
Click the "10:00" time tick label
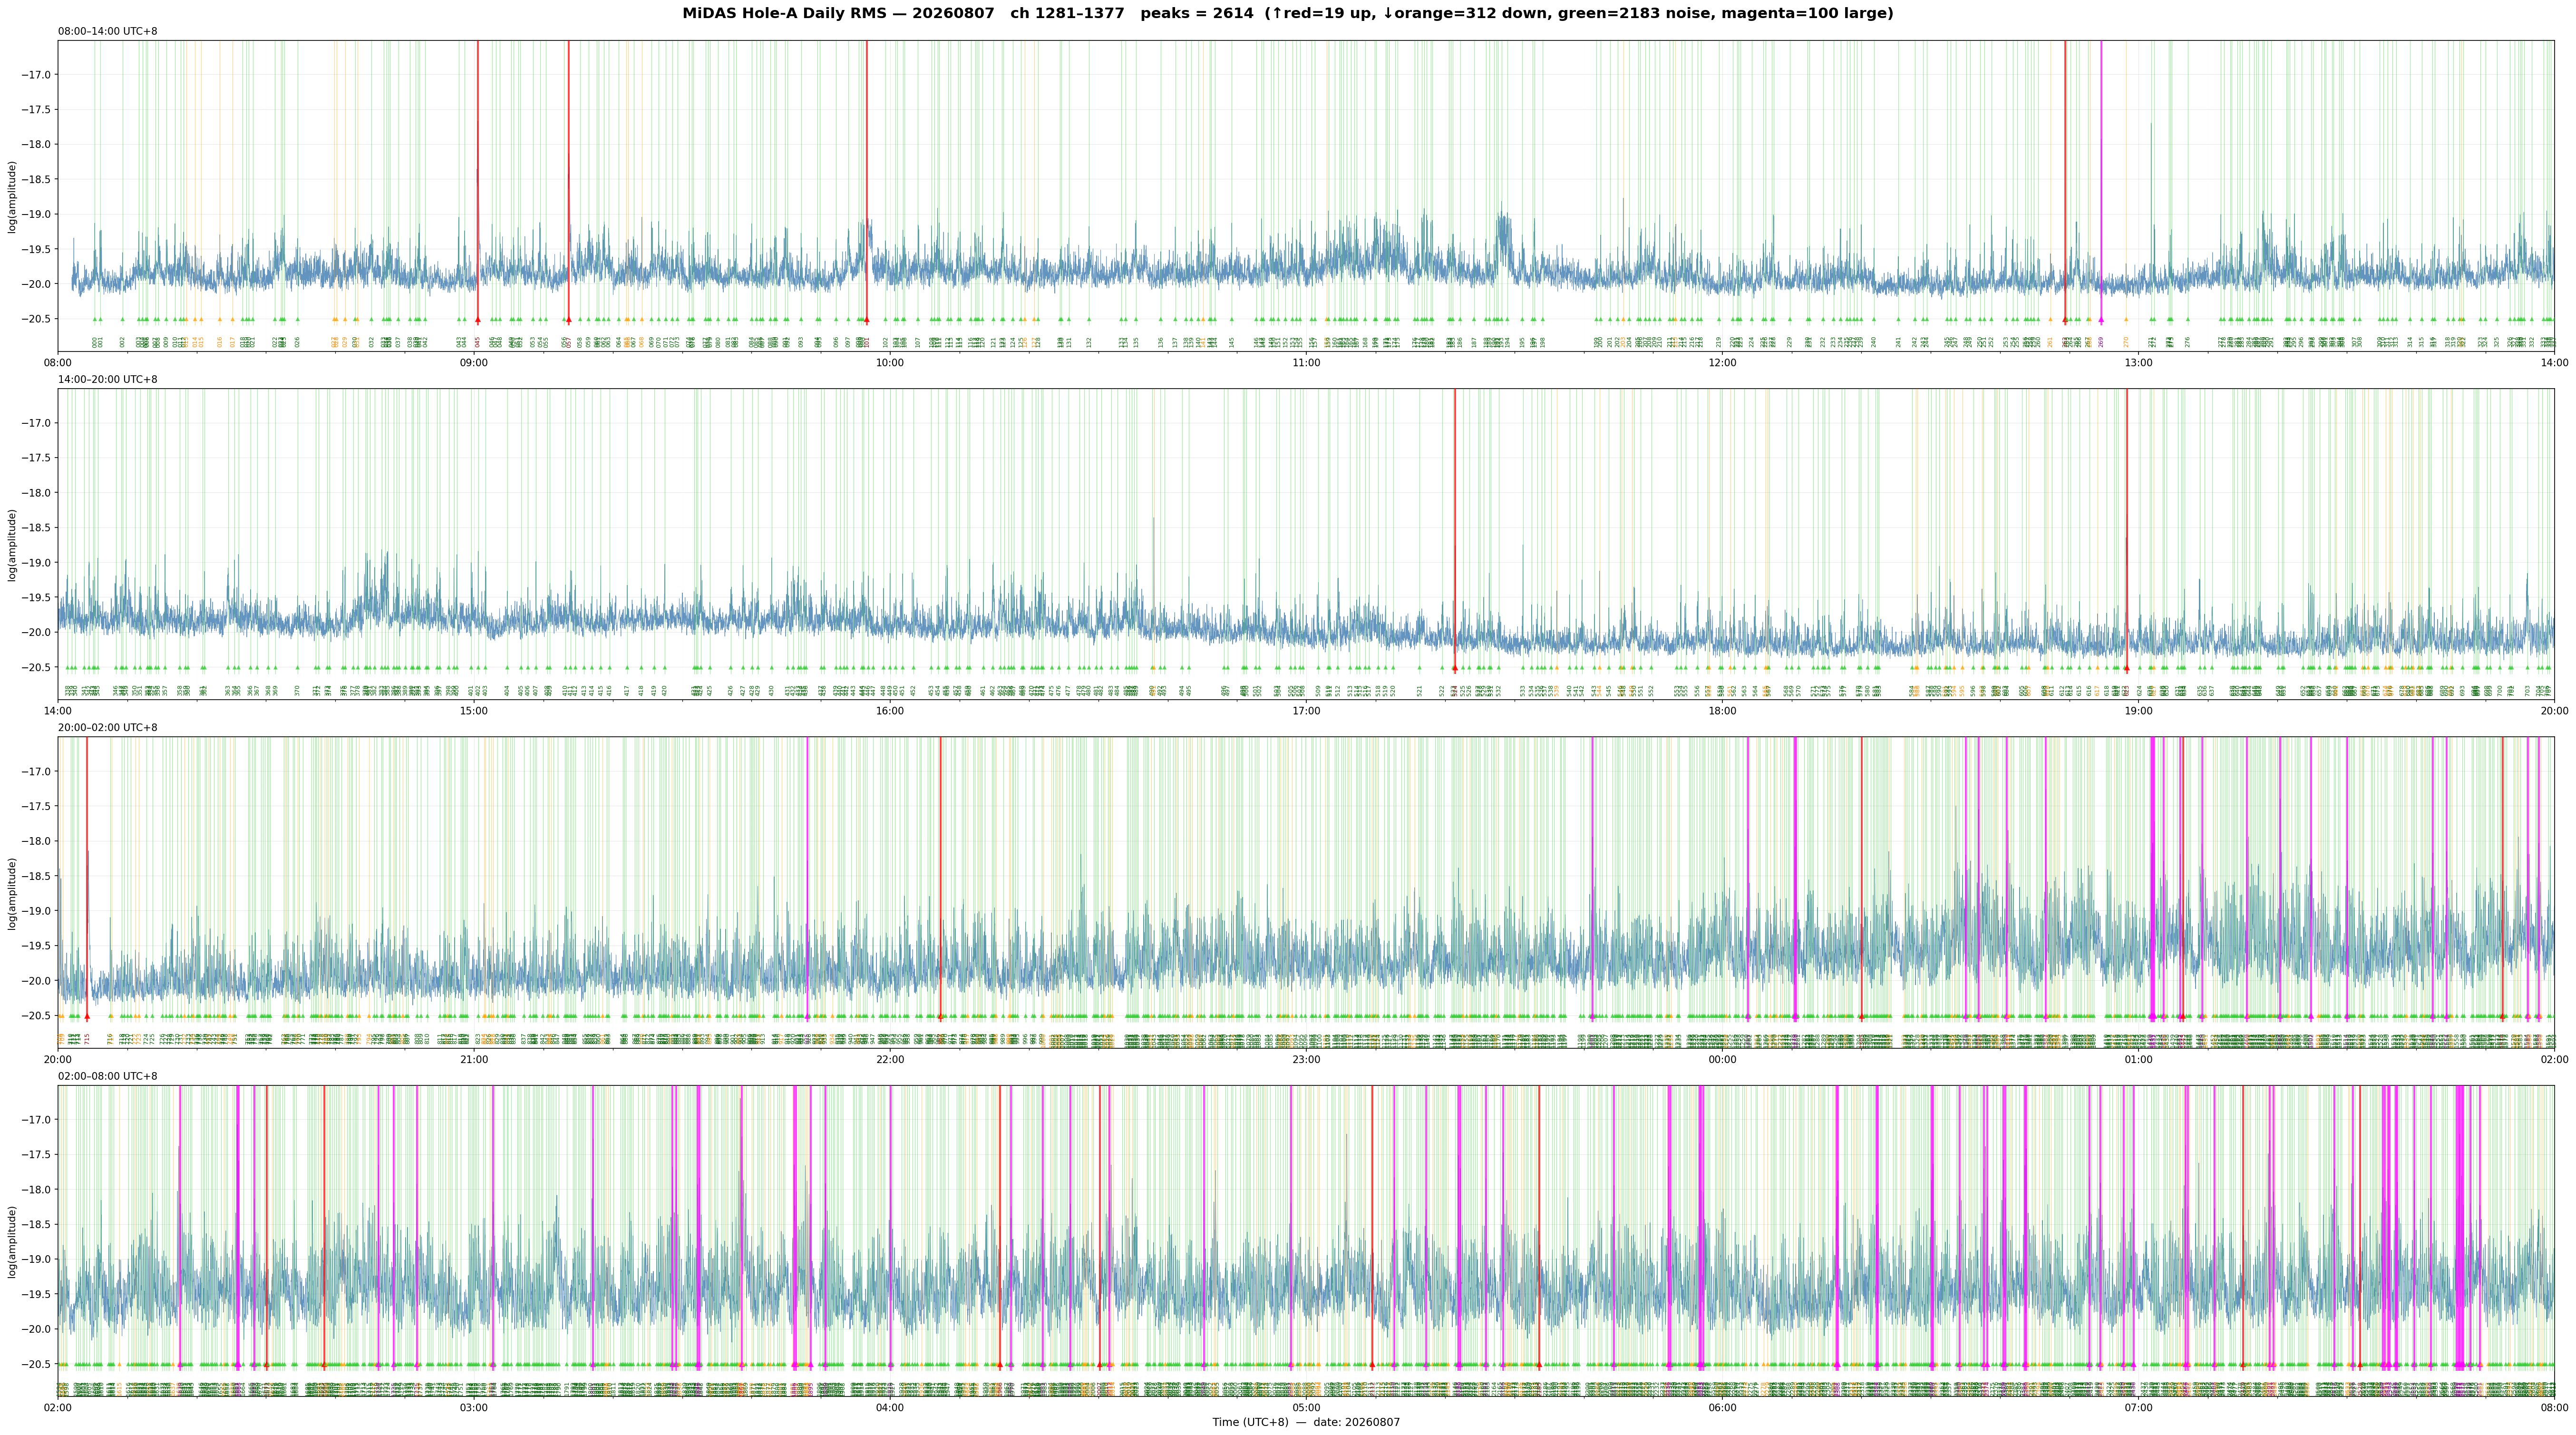[890, 362]
